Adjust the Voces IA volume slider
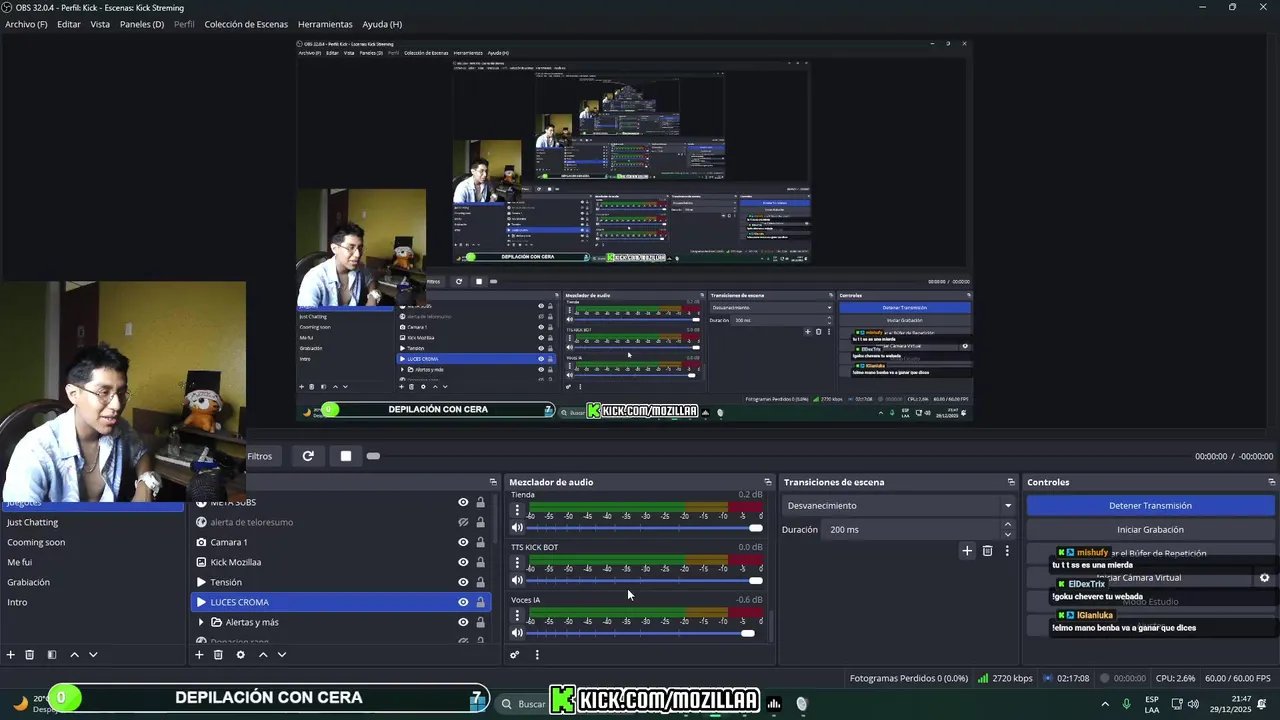Image resolution: width=1280 pixels, height=720 pixels. (644, 633)
